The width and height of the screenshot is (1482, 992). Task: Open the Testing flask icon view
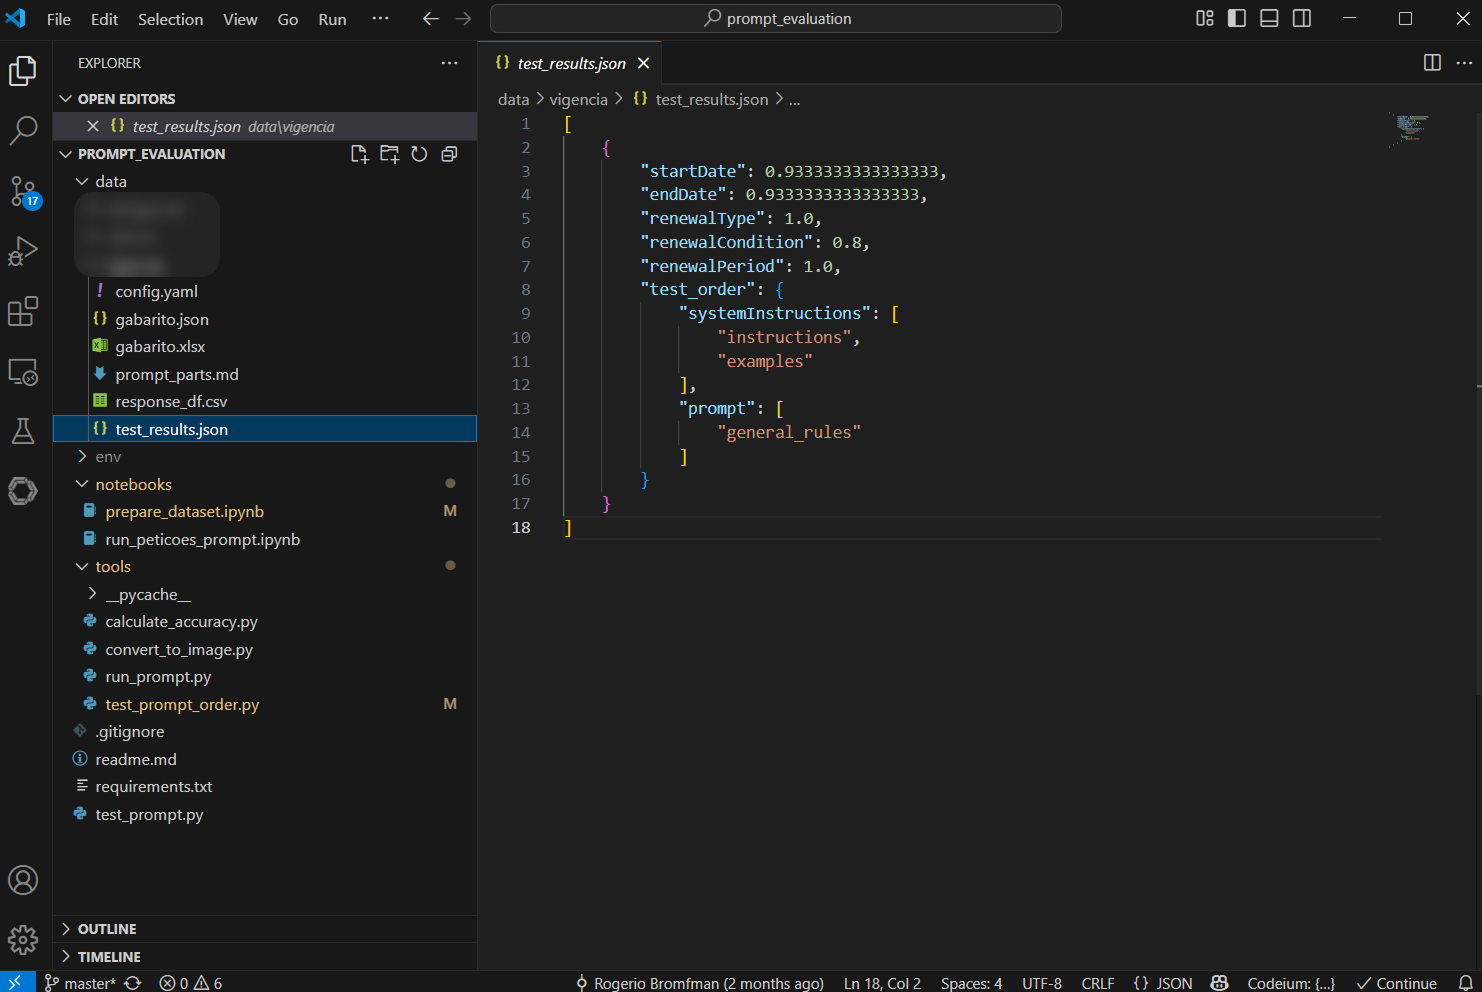coord(23,431)
